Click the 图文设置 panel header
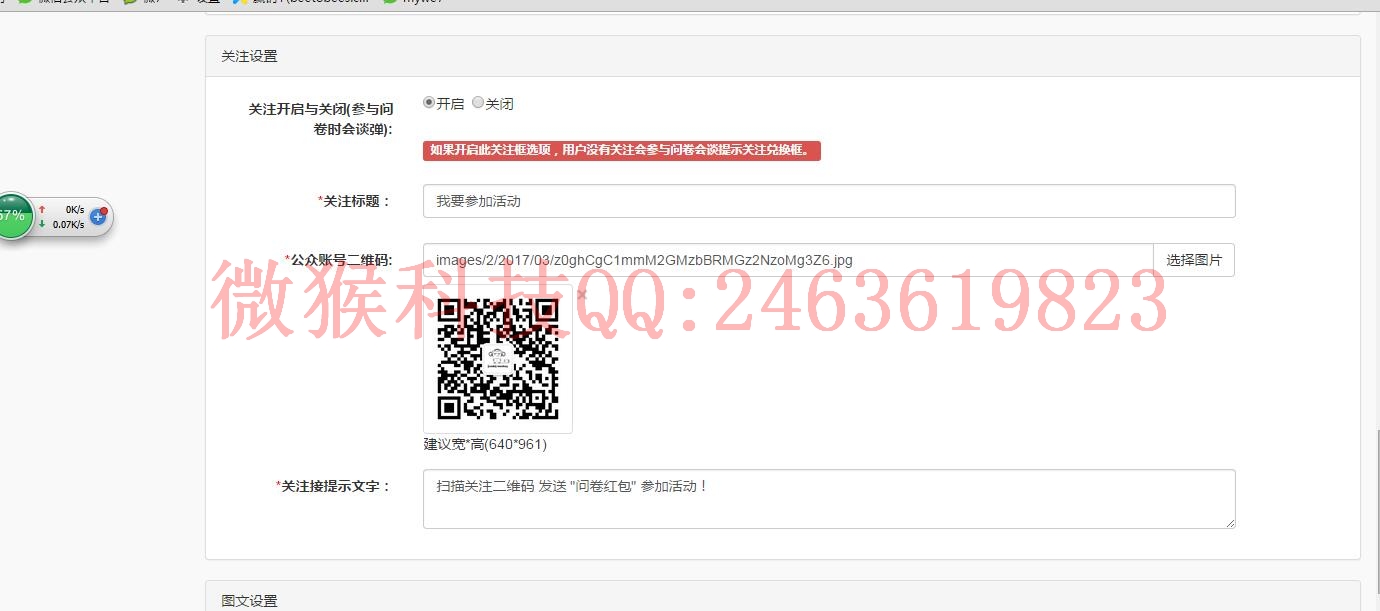 pos(783,597)
